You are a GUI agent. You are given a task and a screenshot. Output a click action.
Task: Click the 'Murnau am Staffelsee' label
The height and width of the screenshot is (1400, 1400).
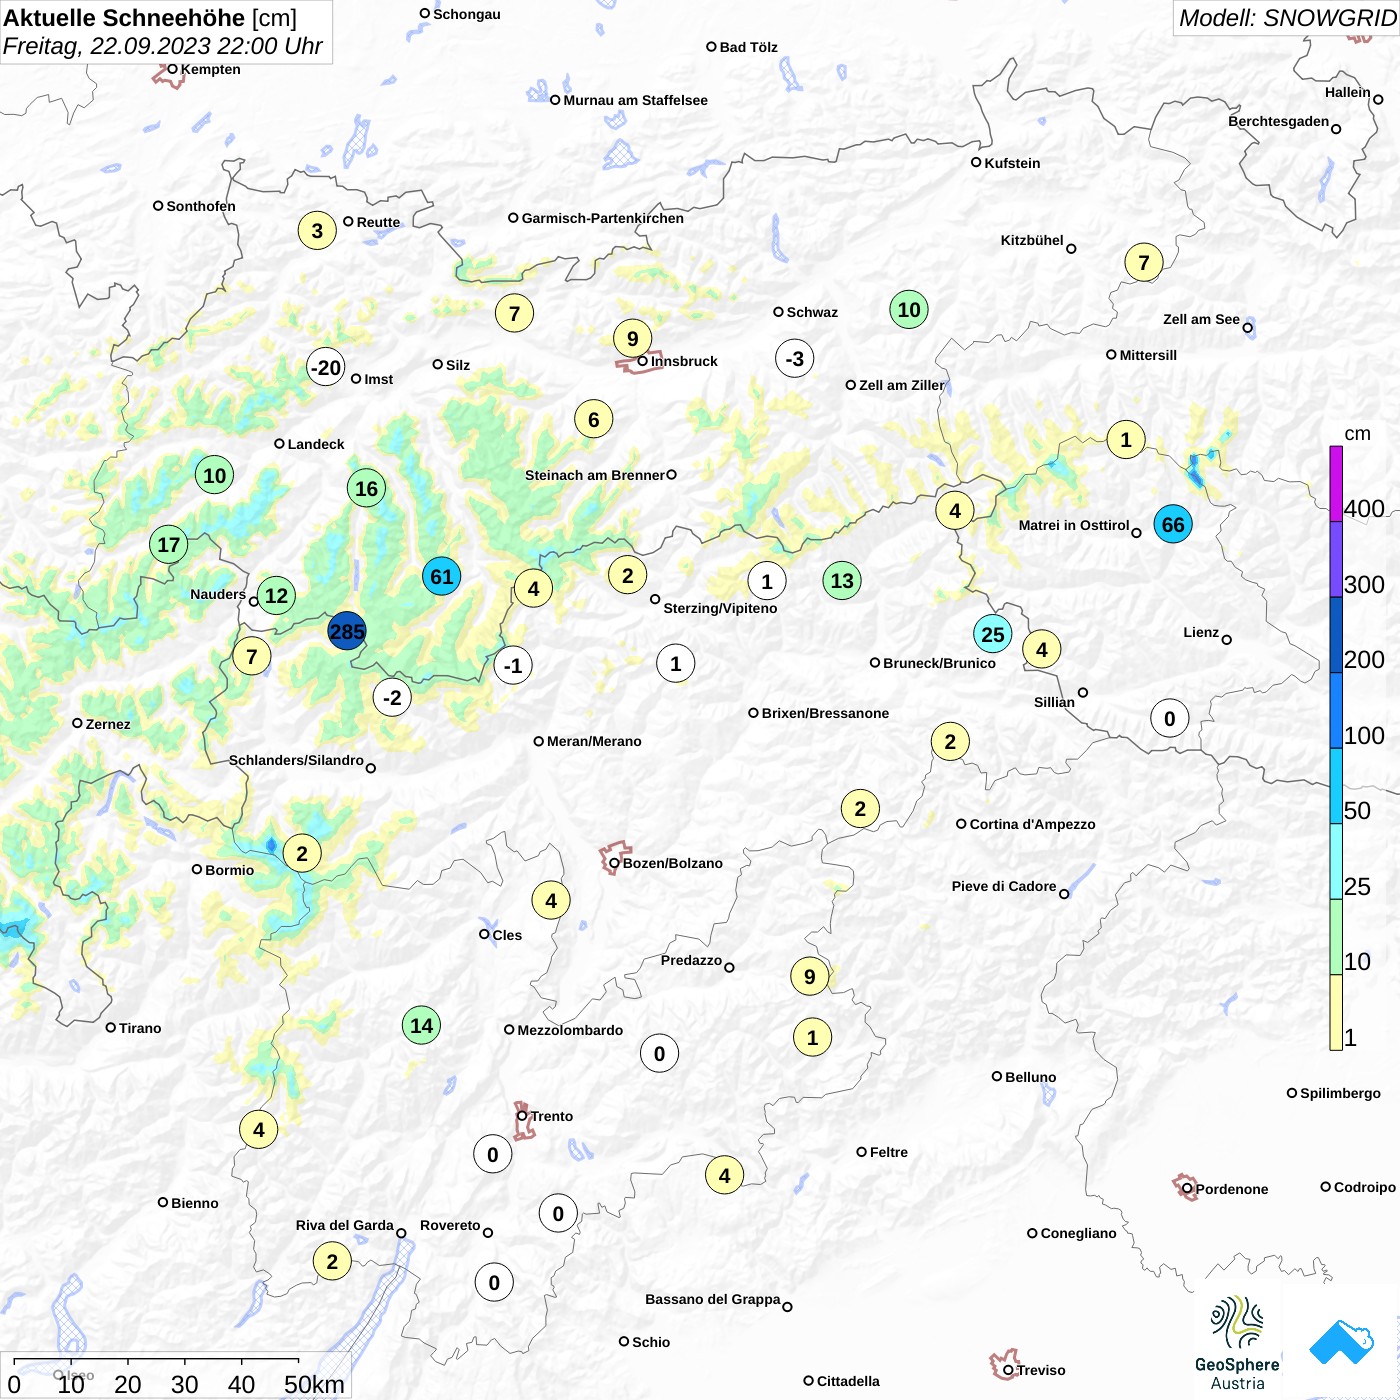(636, 101)
